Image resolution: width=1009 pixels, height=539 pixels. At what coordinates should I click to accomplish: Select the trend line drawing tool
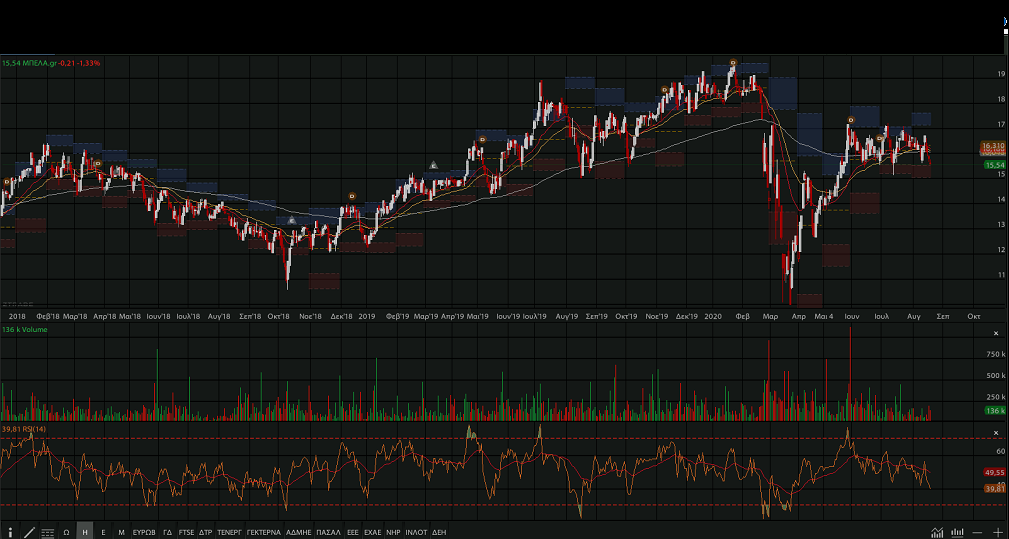[29, 532]
